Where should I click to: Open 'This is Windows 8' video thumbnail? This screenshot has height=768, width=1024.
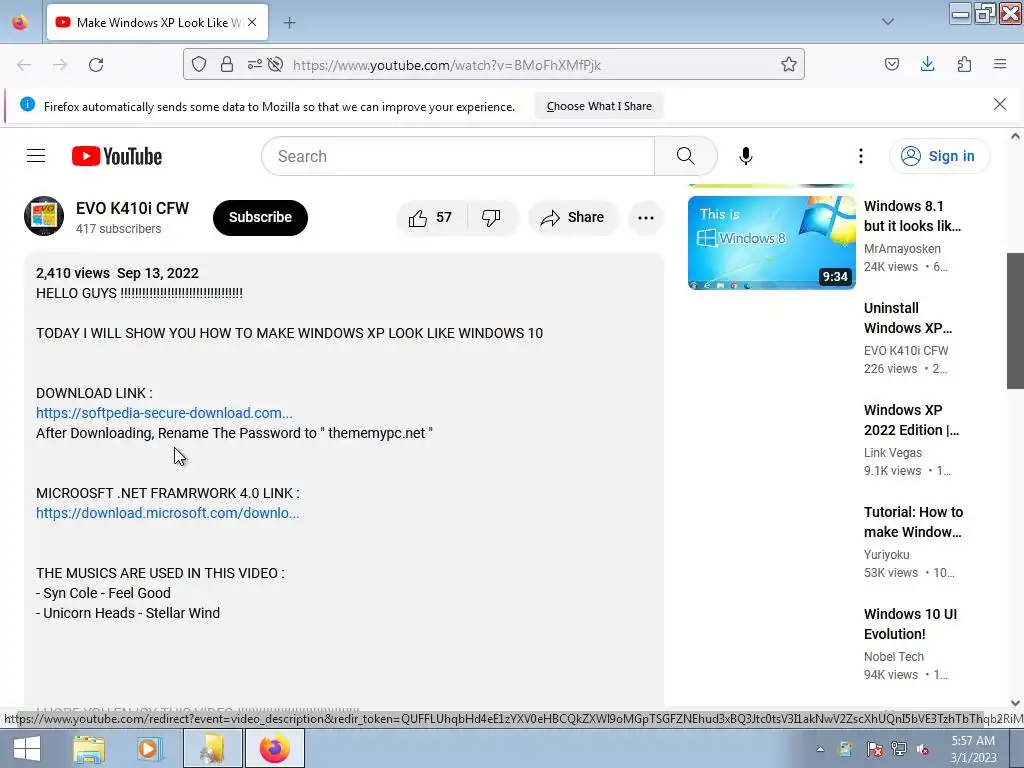[771, 242]
